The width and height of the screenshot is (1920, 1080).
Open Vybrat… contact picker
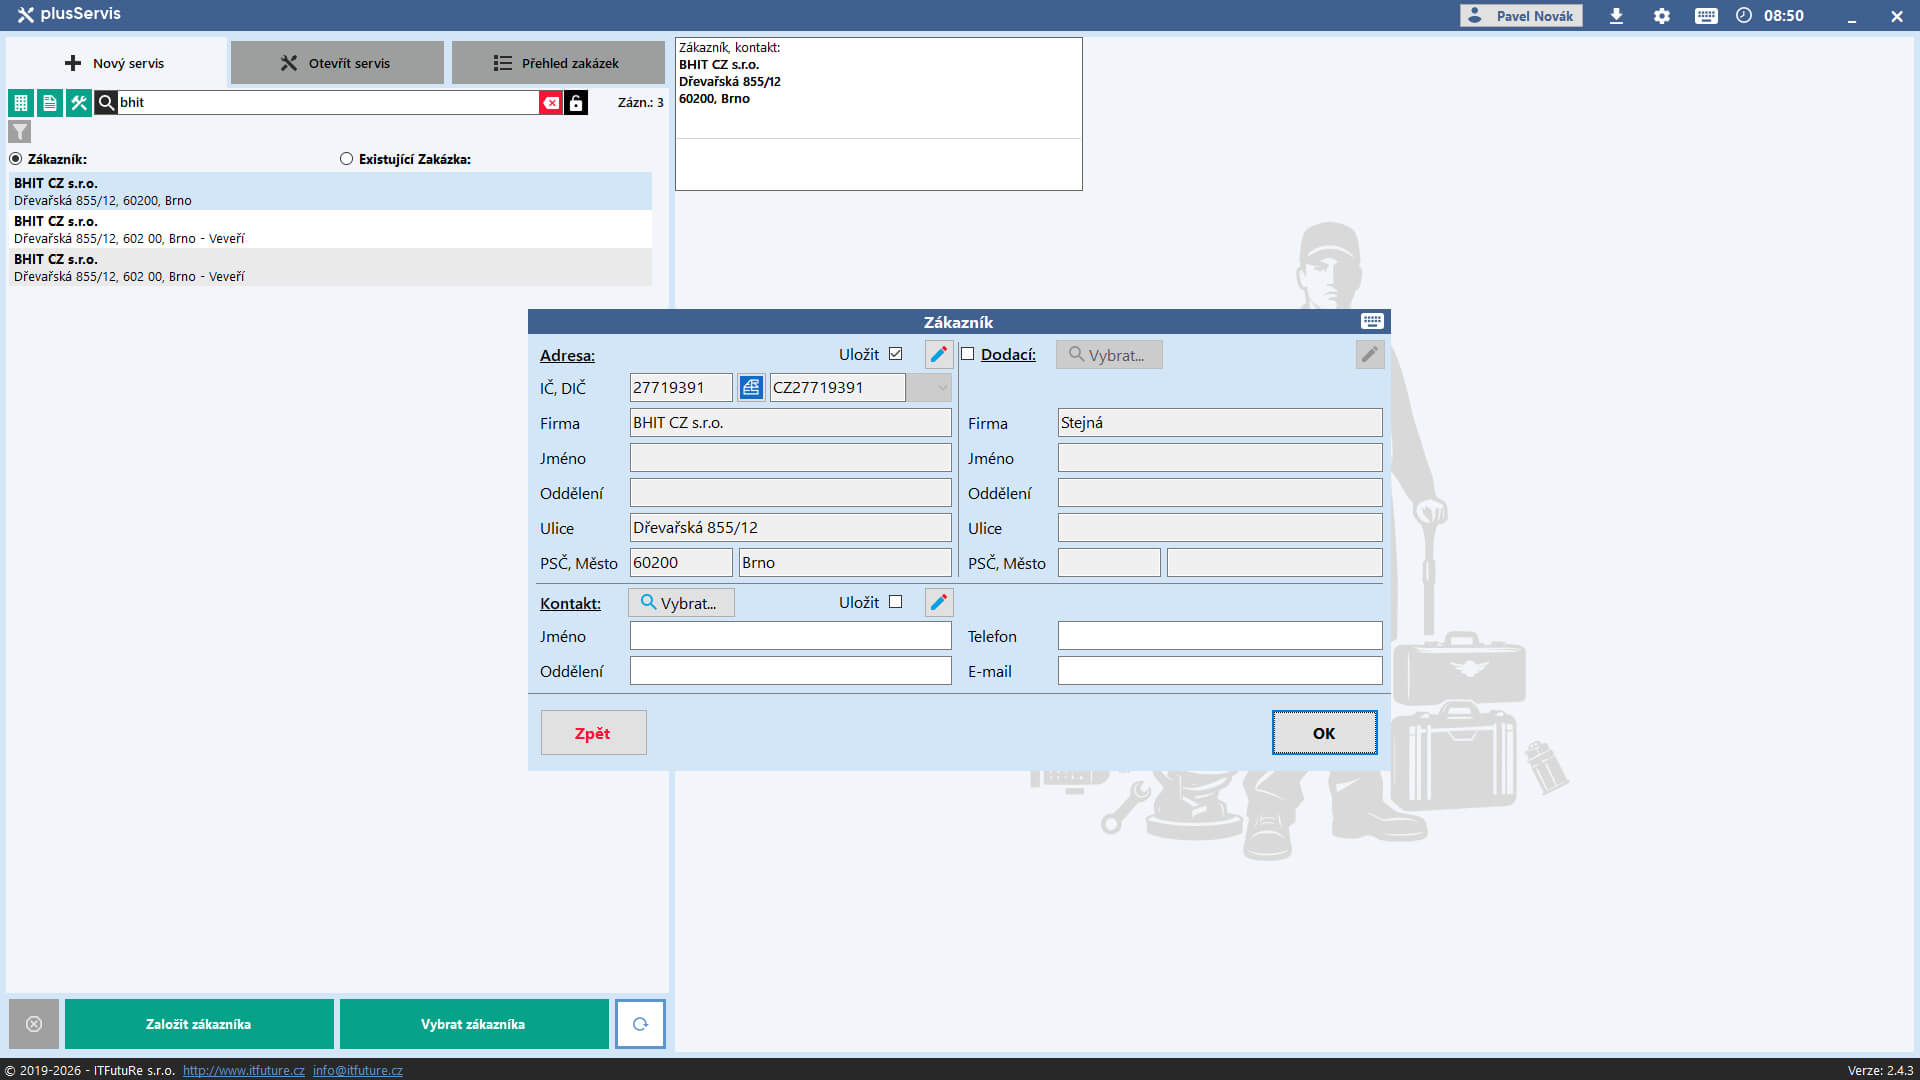tap(681, 603)
